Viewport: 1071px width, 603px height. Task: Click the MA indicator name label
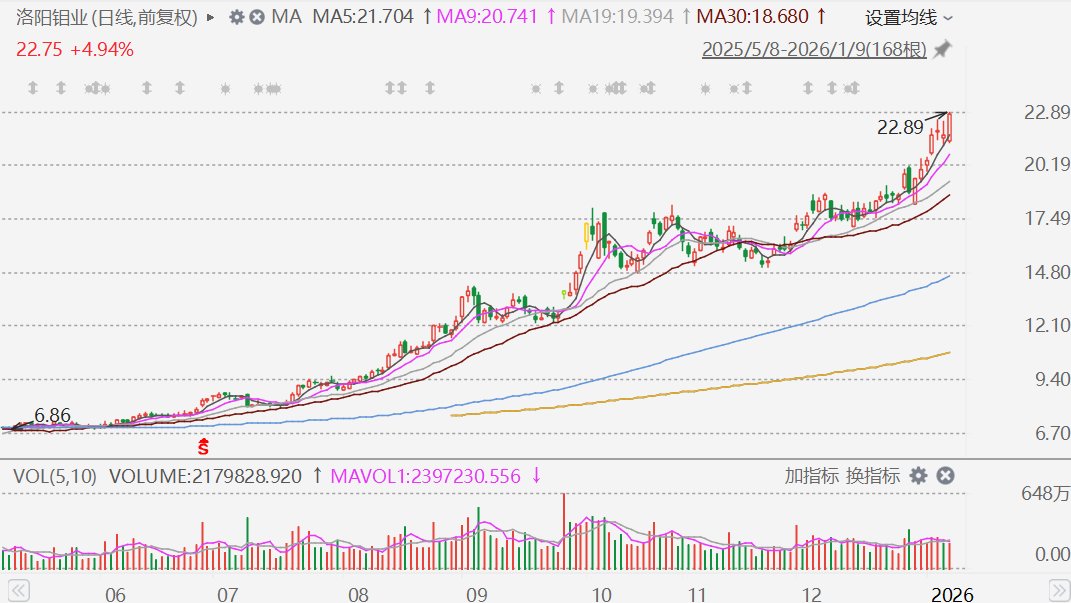coord(286,16)
